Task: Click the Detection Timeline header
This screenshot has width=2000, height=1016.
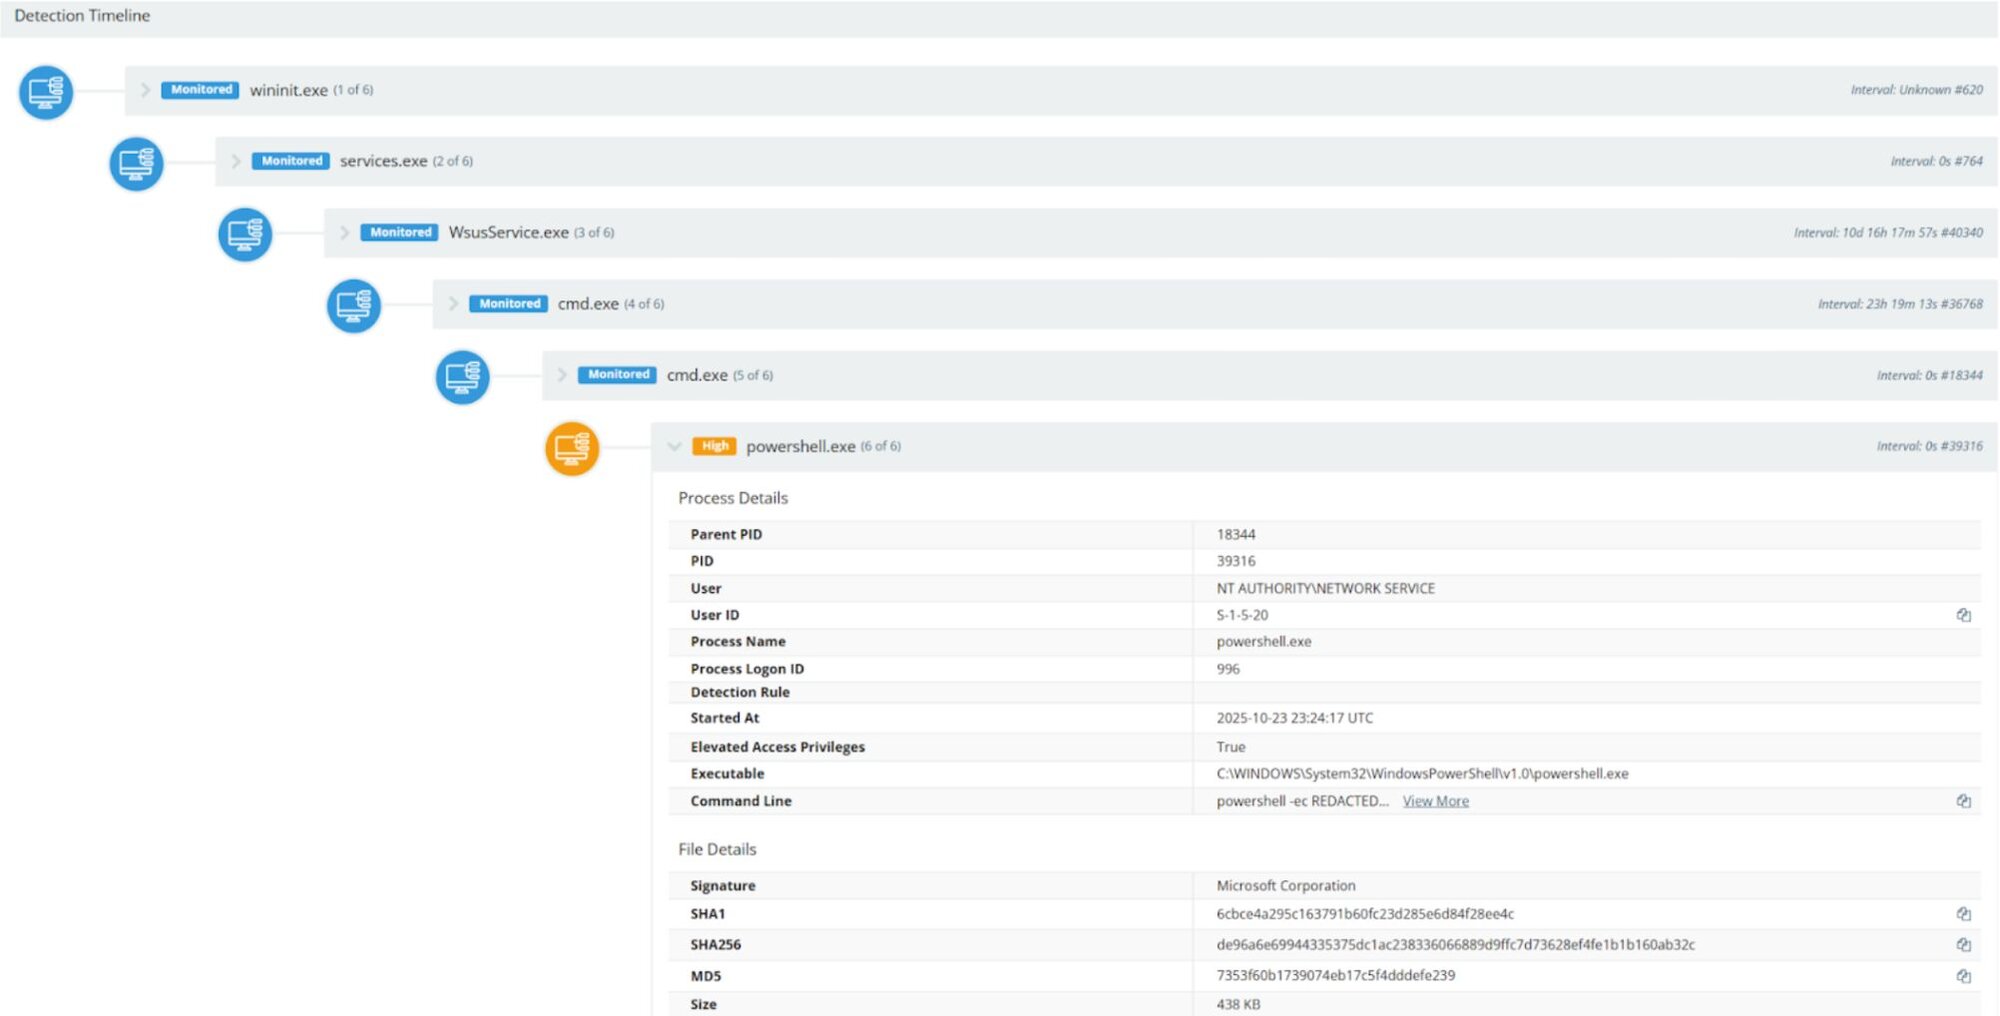Action: [x=82, y=16]
